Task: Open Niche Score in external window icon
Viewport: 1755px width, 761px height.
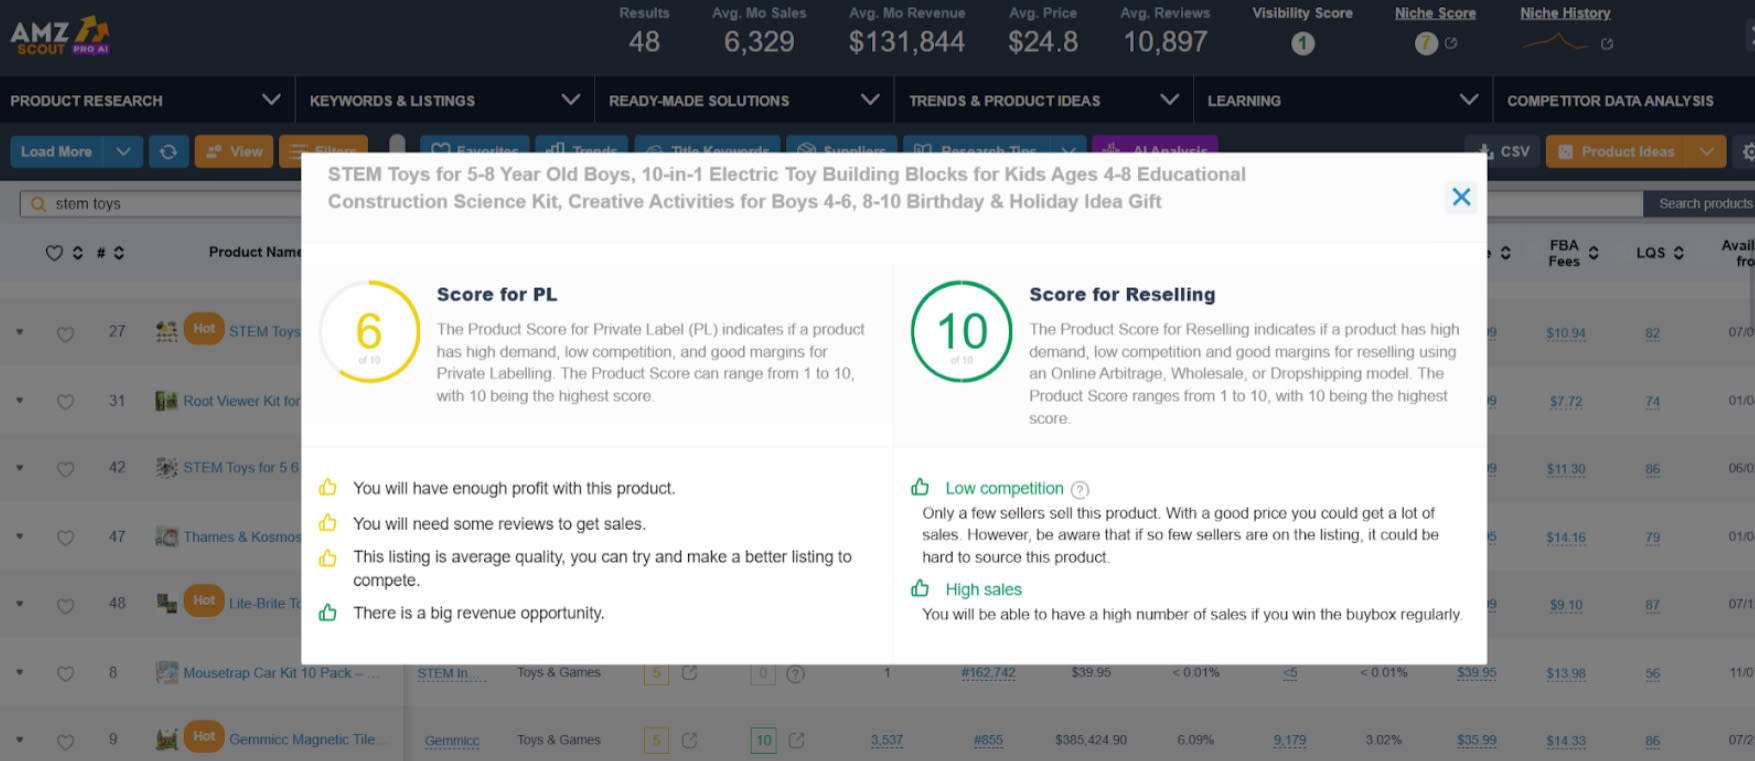Action: click(1452, 43)
